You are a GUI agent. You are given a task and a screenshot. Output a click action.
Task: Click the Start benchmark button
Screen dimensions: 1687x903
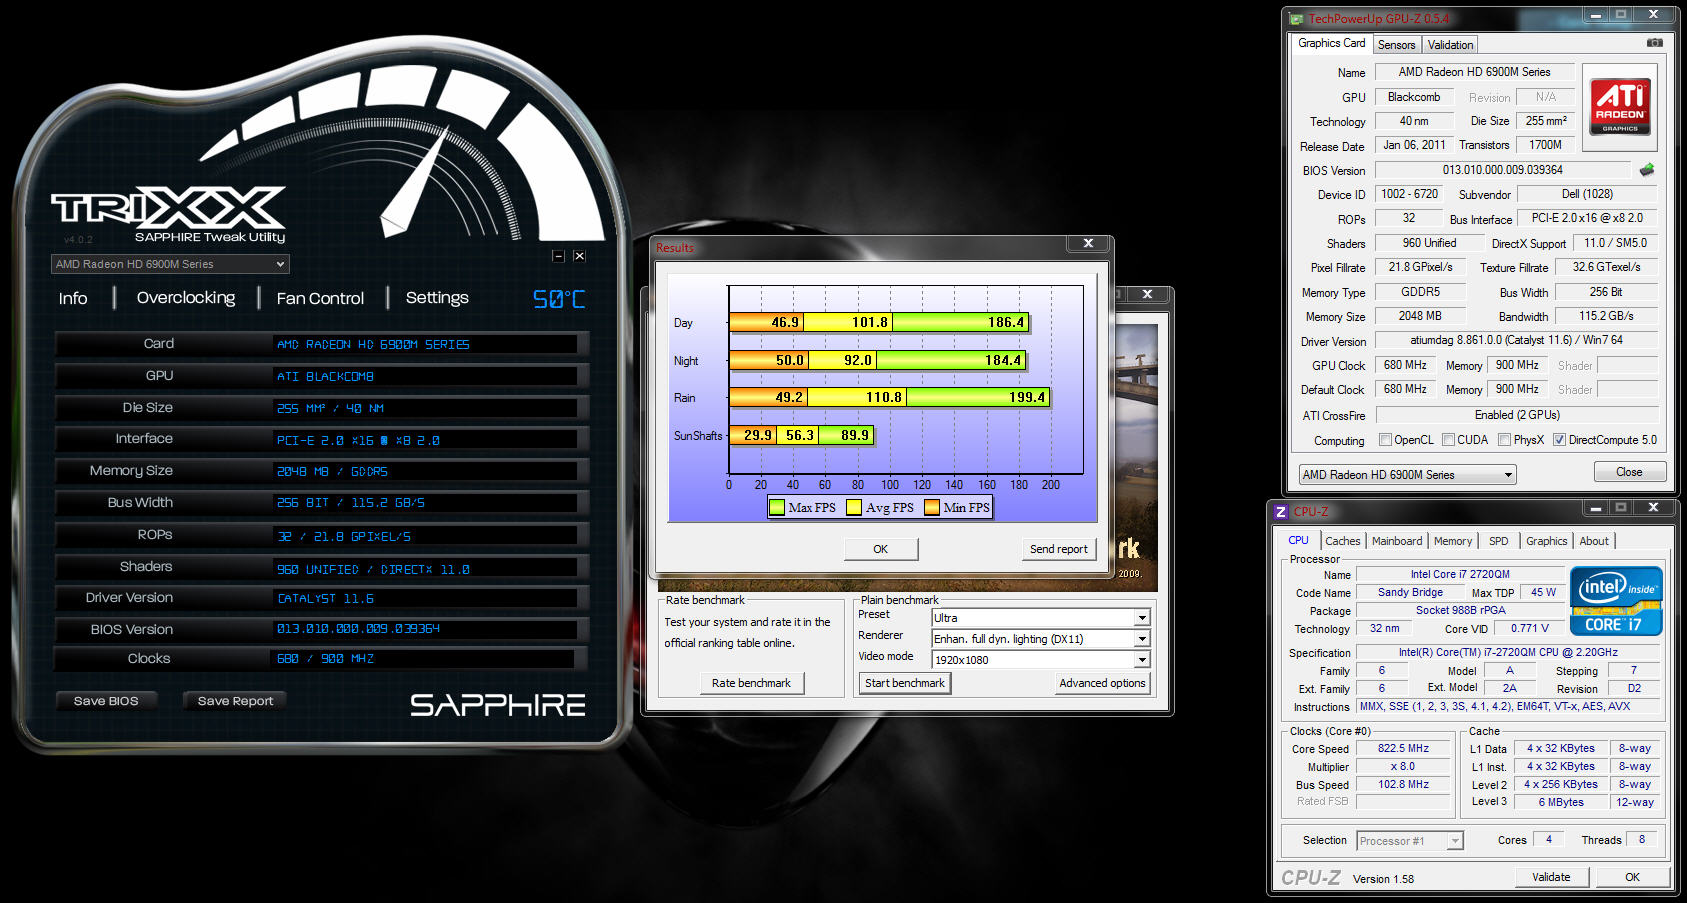(x=904, y=683)
